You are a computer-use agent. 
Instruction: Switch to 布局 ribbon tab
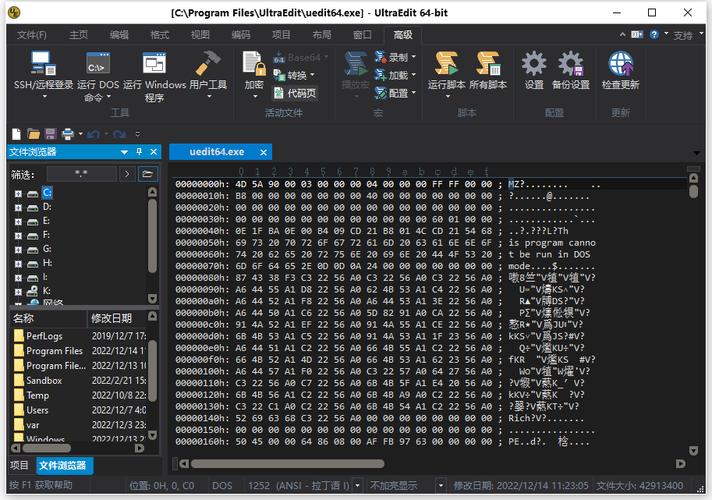(x=321, y=35)
